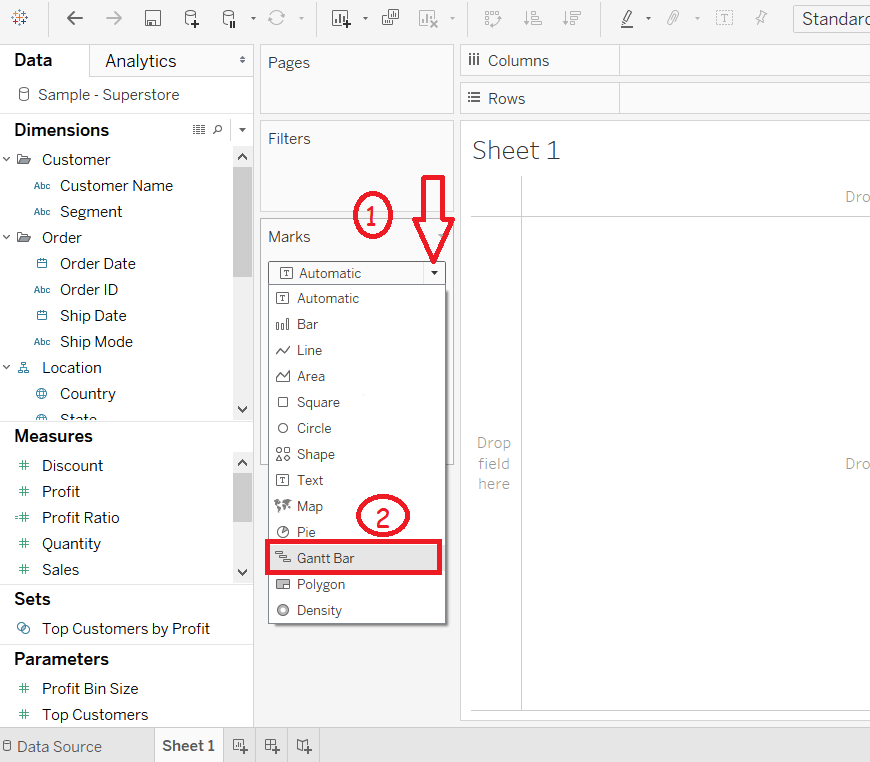Click the Save icon in toolbar
The image size is (870, 762).
[153, 18]
